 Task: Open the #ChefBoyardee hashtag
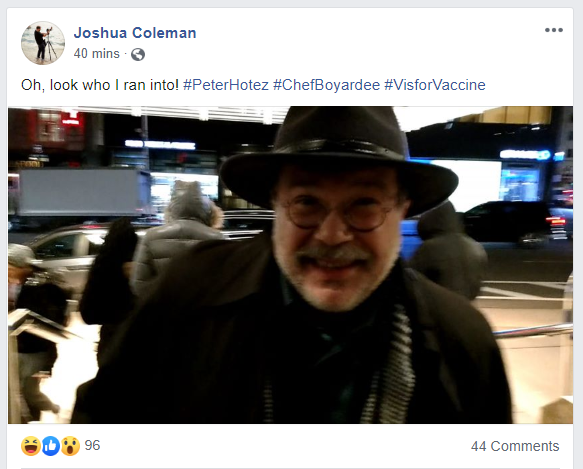(326, 85)
